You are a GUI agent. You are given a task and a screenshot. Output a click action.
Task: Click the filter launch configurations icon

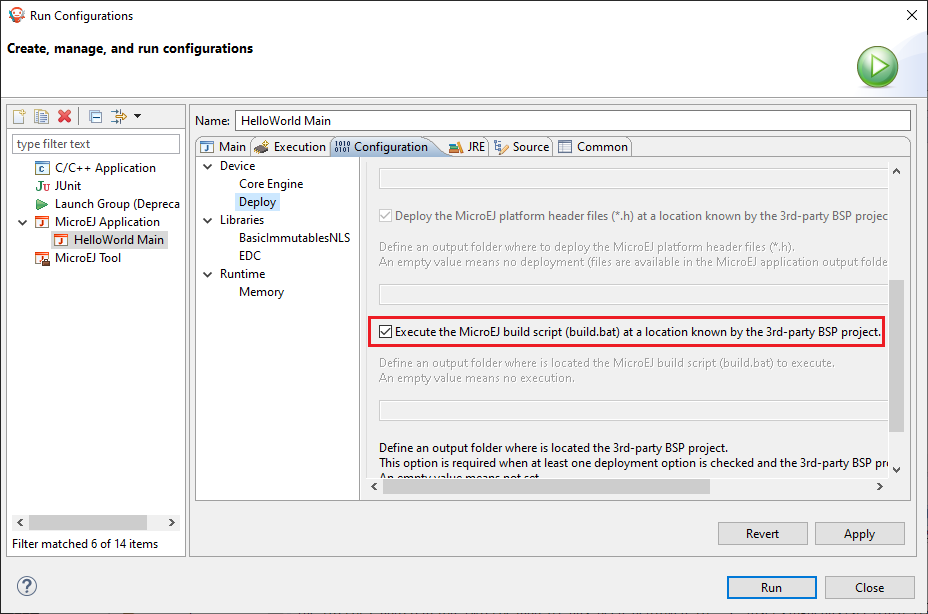pyautogui.click(x=121, y=117)
